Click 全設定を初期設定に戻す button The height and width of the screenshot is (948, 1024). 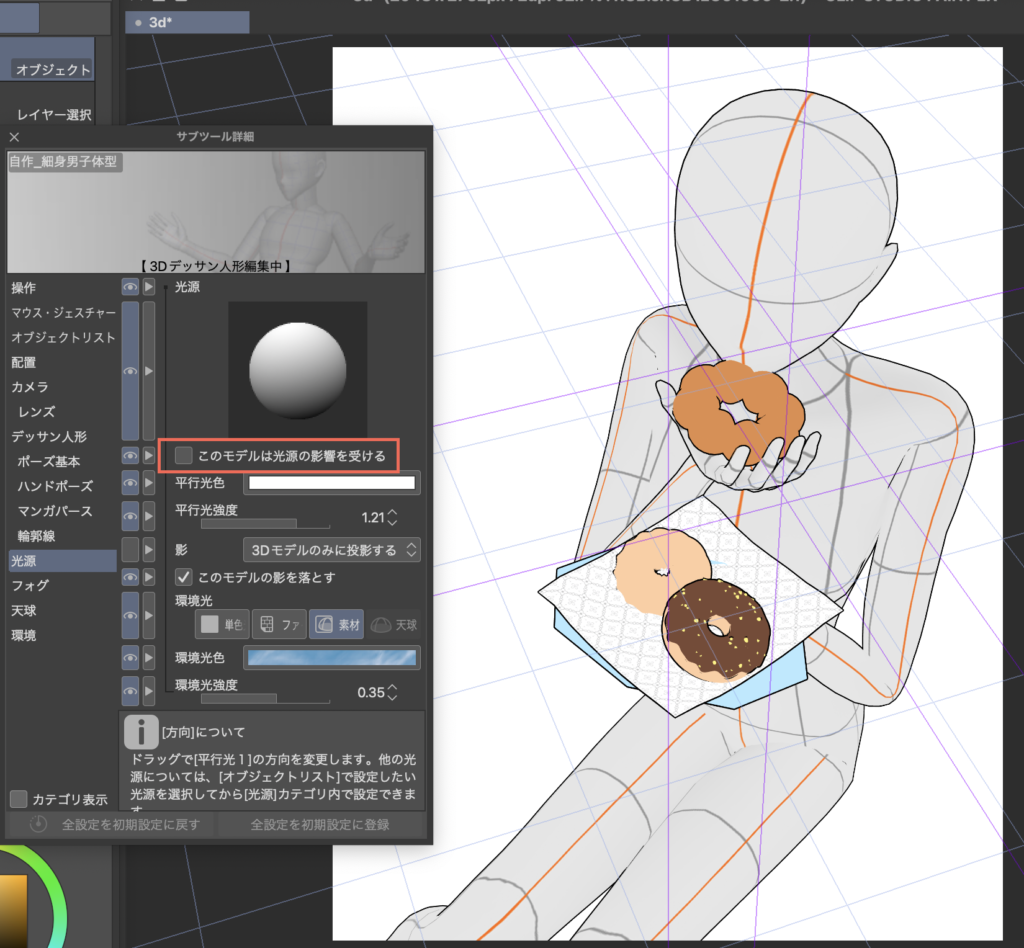[x=118, y=825]
